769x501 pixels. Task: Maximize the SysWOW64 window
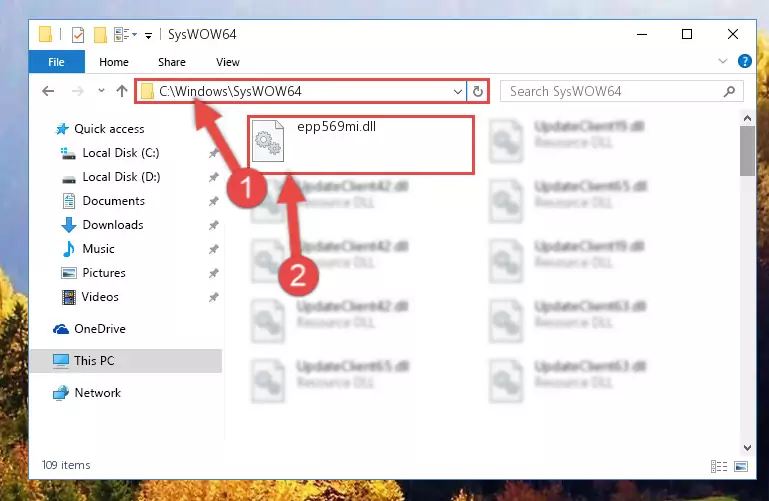(x=687, y=34)
